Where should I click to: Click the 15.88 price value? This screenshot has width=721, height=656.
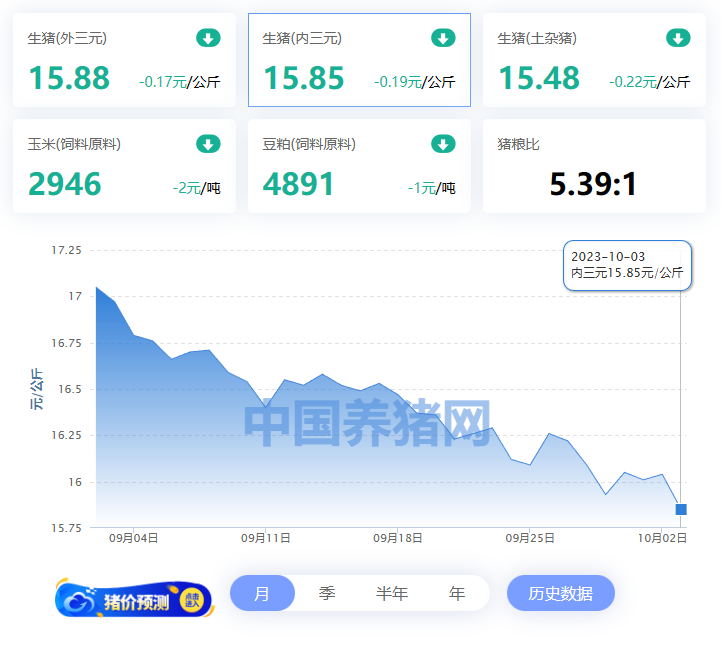pos(69,78)
